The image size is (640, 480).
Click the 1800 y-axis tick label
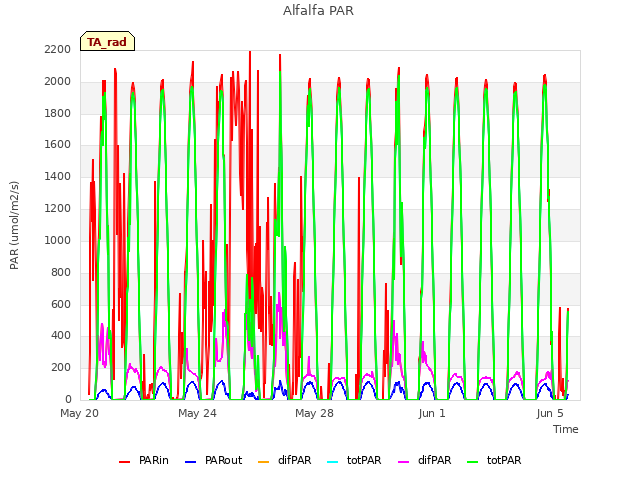58,113
